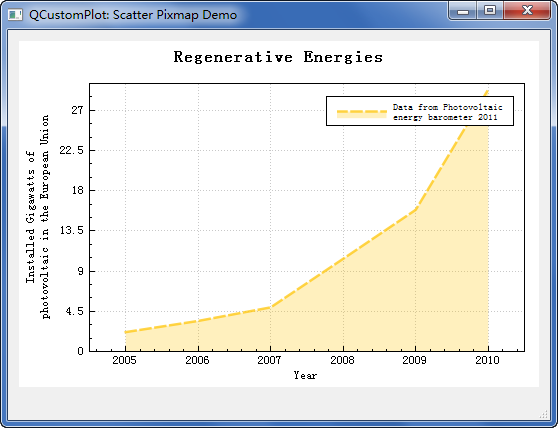Click the 'Regenerative Energies' plot title
558x428 pixels.
pos(278,57)
